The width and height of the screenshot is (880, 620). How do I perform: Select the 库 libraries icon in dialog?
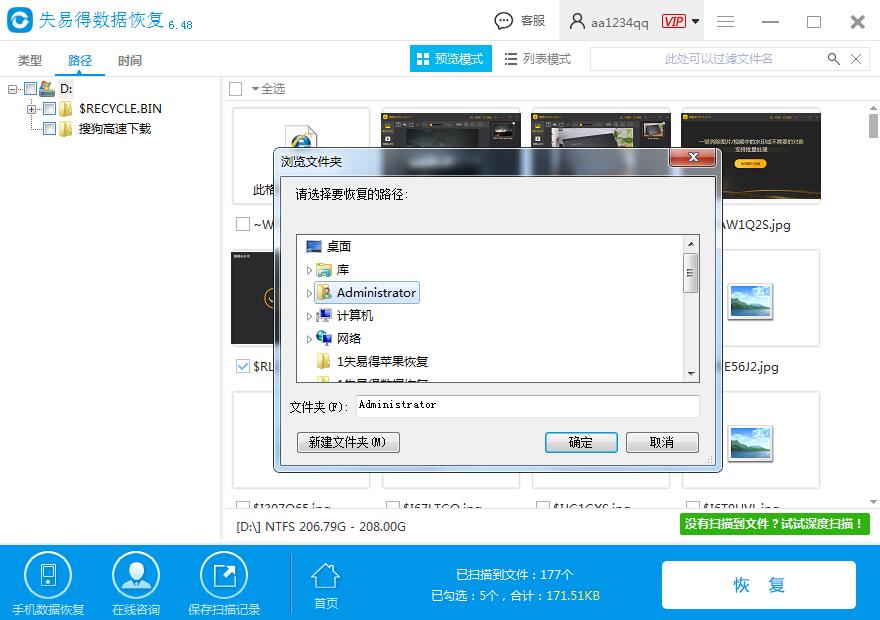324,270
